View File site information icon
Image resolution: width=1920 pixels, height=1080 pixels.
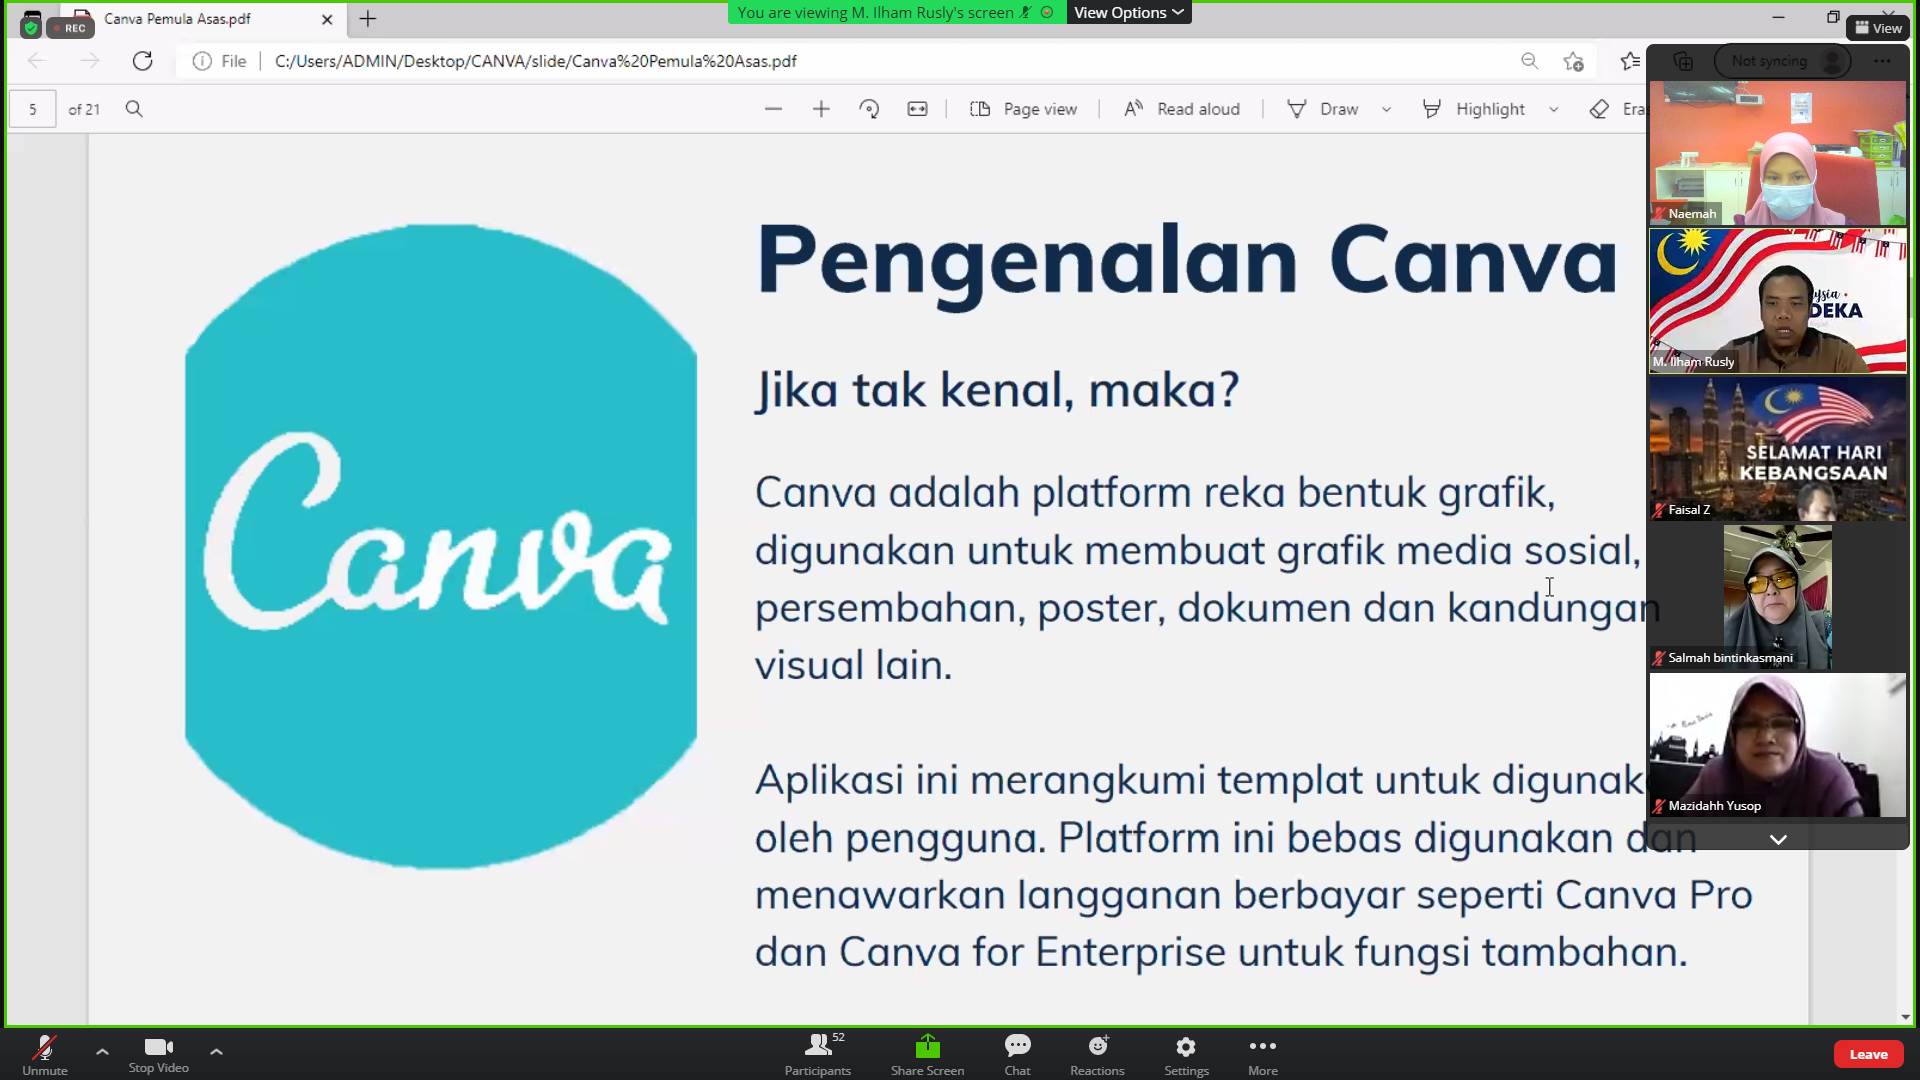202,61
